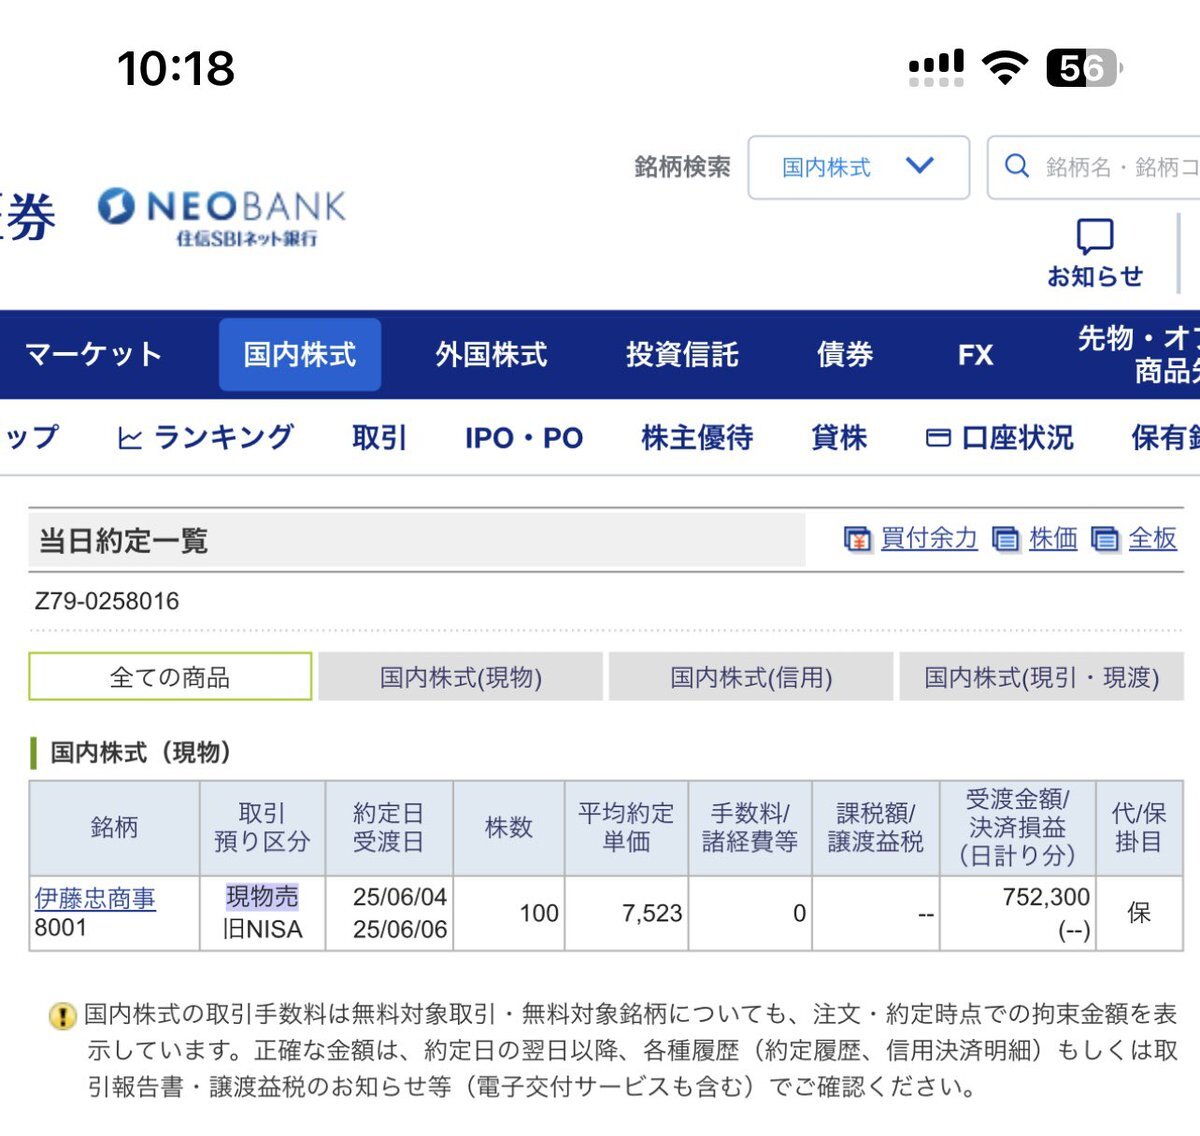
Task: Go to the ランキング submenu
Action: (x=205, y=438)
